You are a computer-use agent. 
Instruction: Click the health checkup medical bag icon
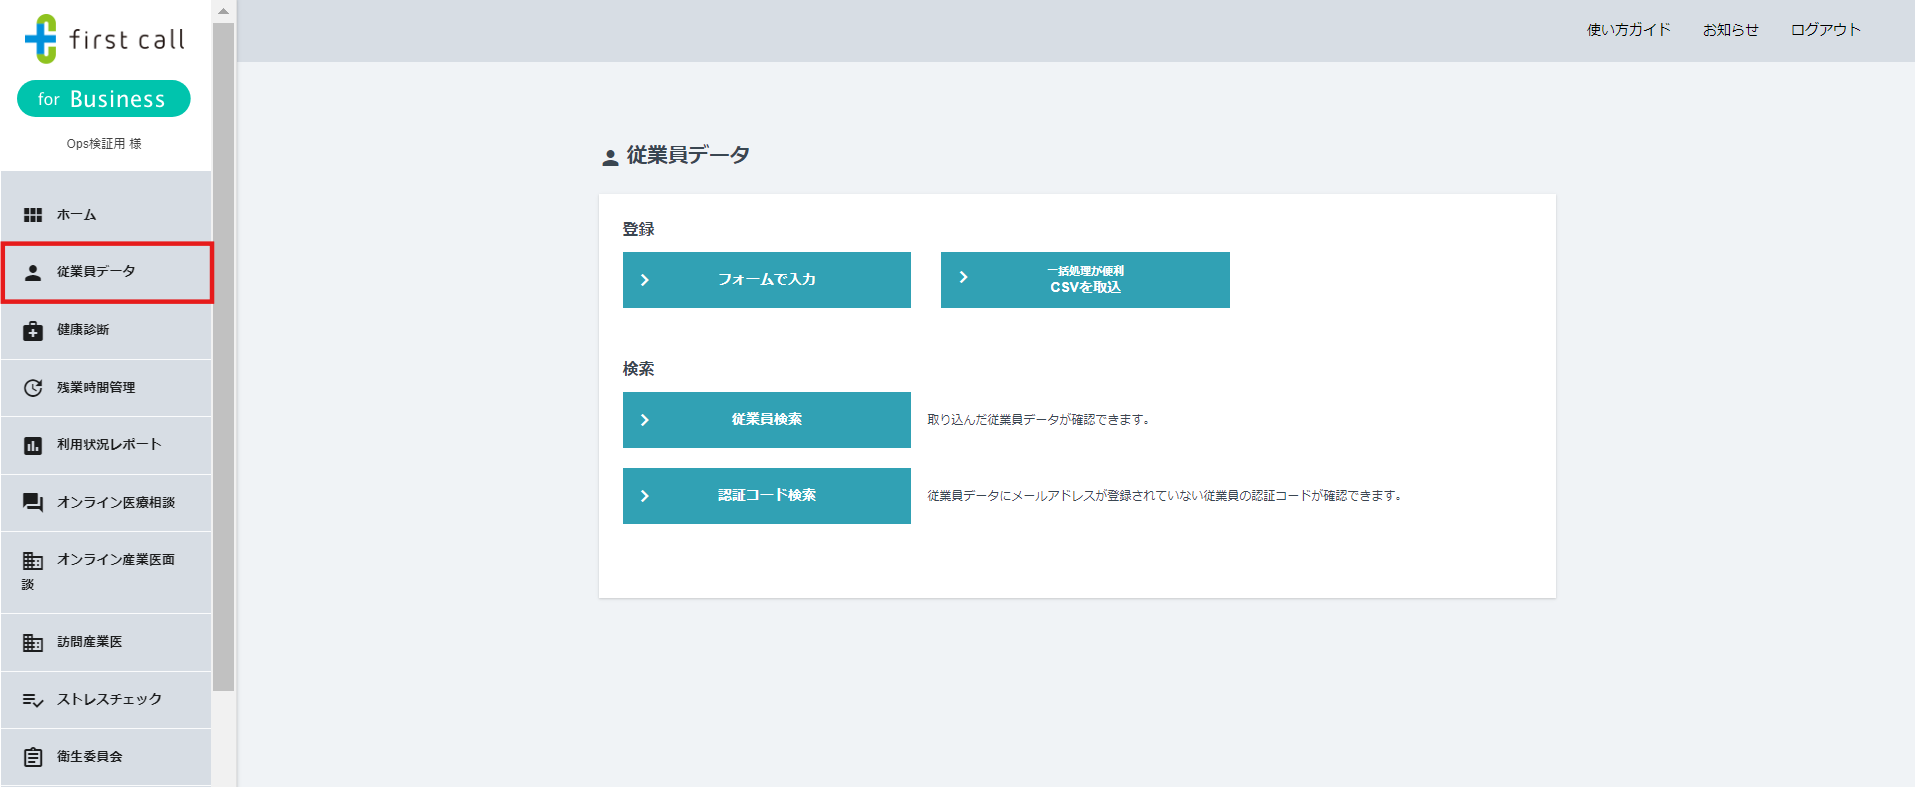point(33,331)
